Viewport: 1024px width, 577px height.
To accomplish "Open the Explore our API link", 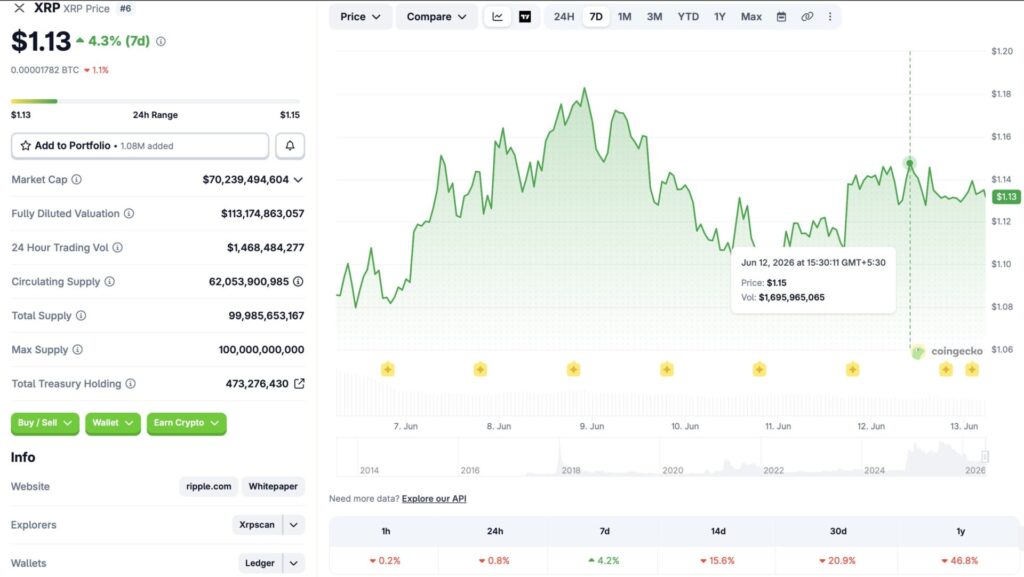I will [434, 499].
